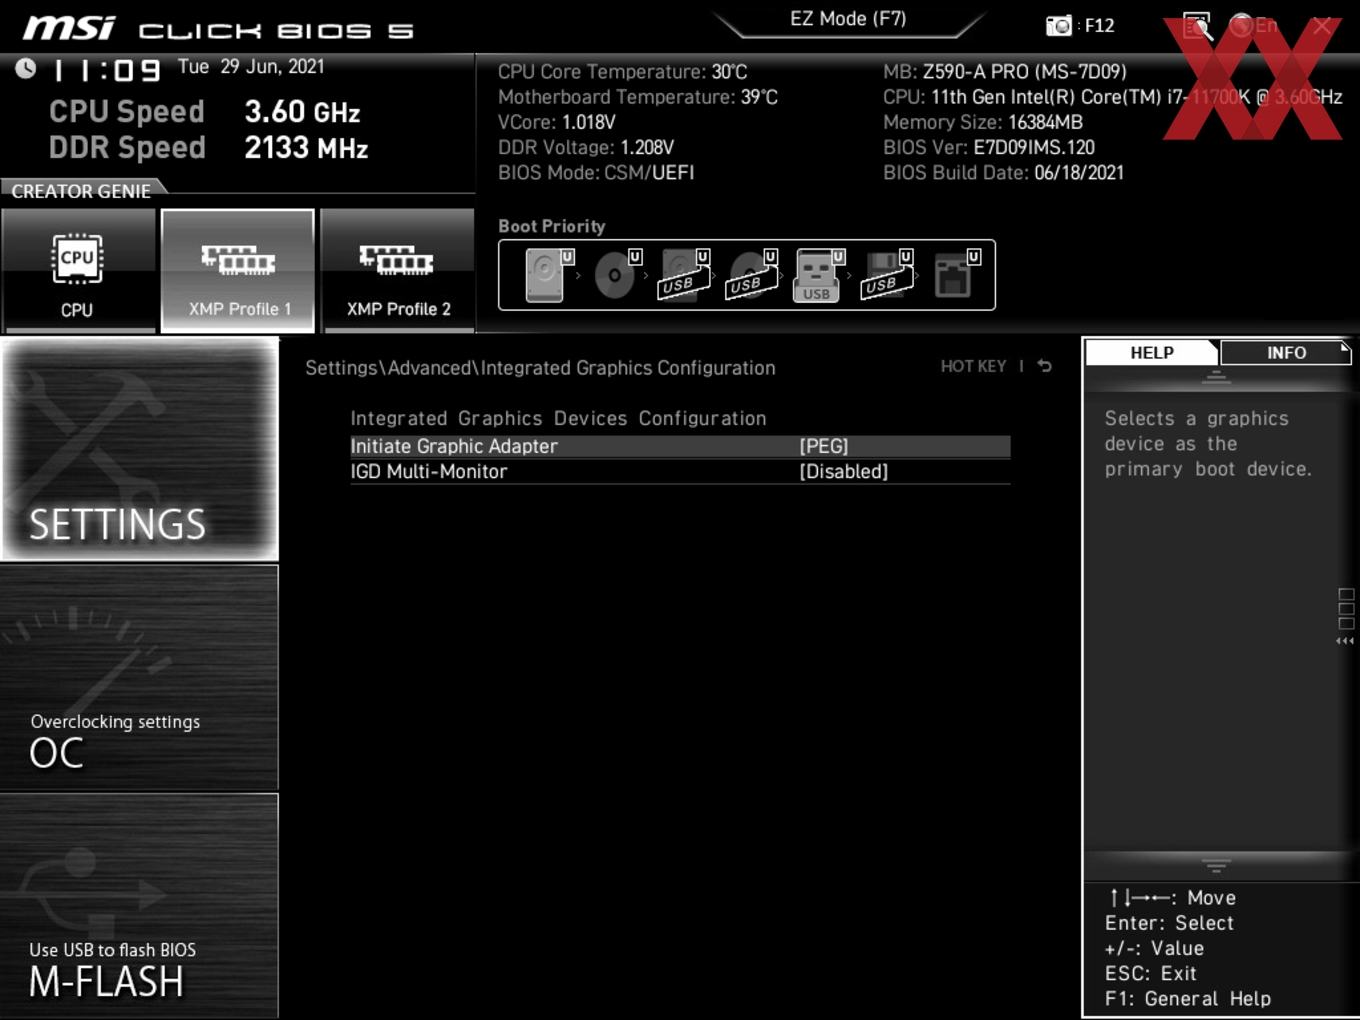Image resolution: width=1360 pixels, height=1020 pixels.
Task: Click the HOT KEY label
Action: click(x=973, y=366)
